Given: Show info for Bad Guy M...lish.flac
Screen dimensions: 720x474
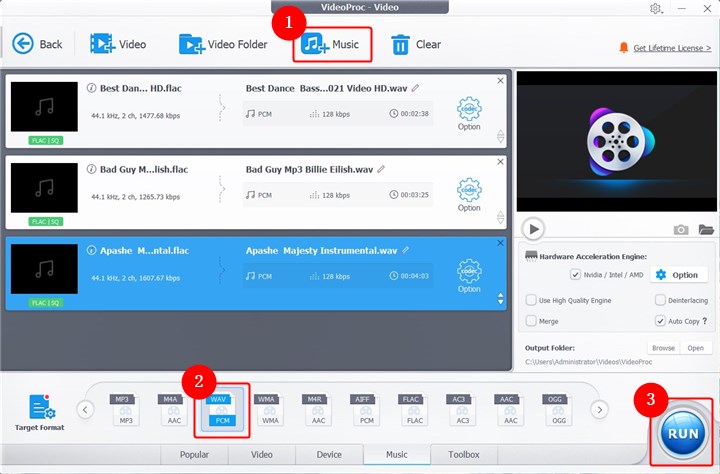Looking at the screenshot, I should click(x=91, y=169).
